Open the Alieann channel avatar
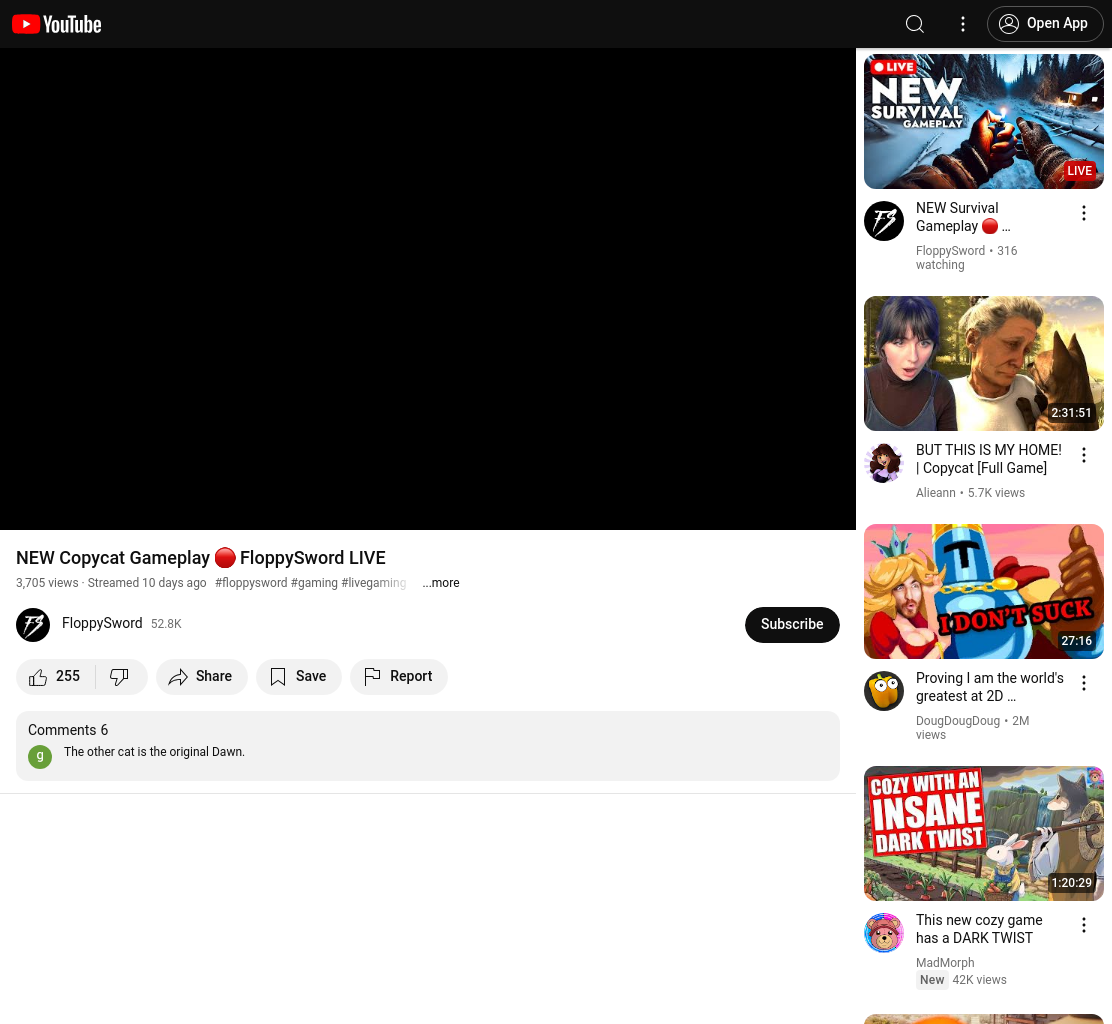The height and width of the screenshot is (1024, 1112). click(884, 463)
